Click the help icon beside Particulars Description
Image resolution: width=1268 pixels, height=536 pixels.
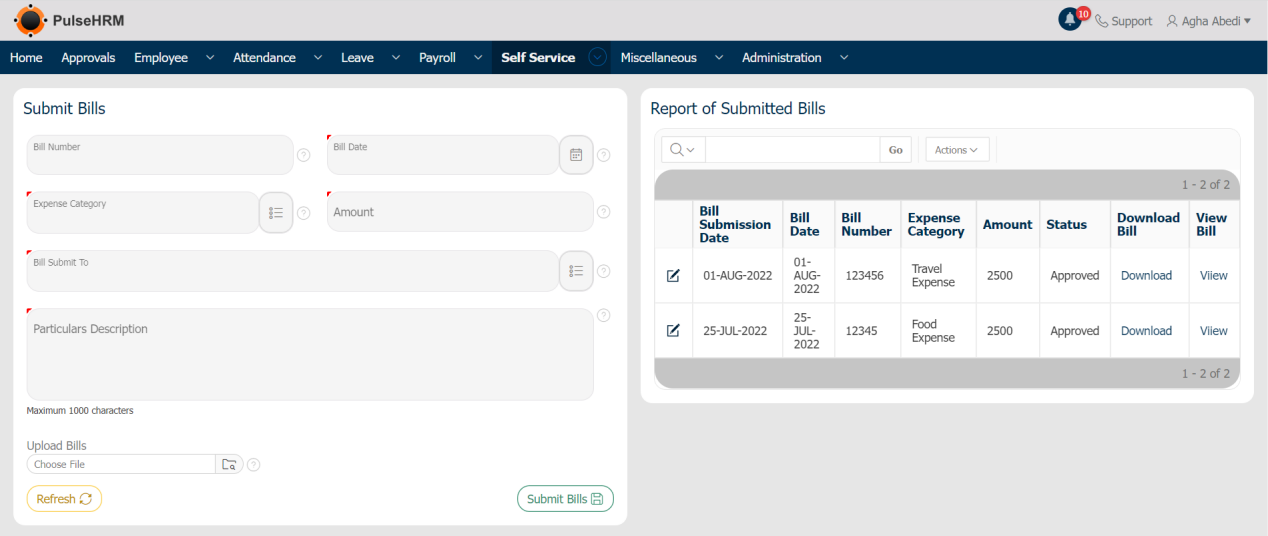(604, 315)
